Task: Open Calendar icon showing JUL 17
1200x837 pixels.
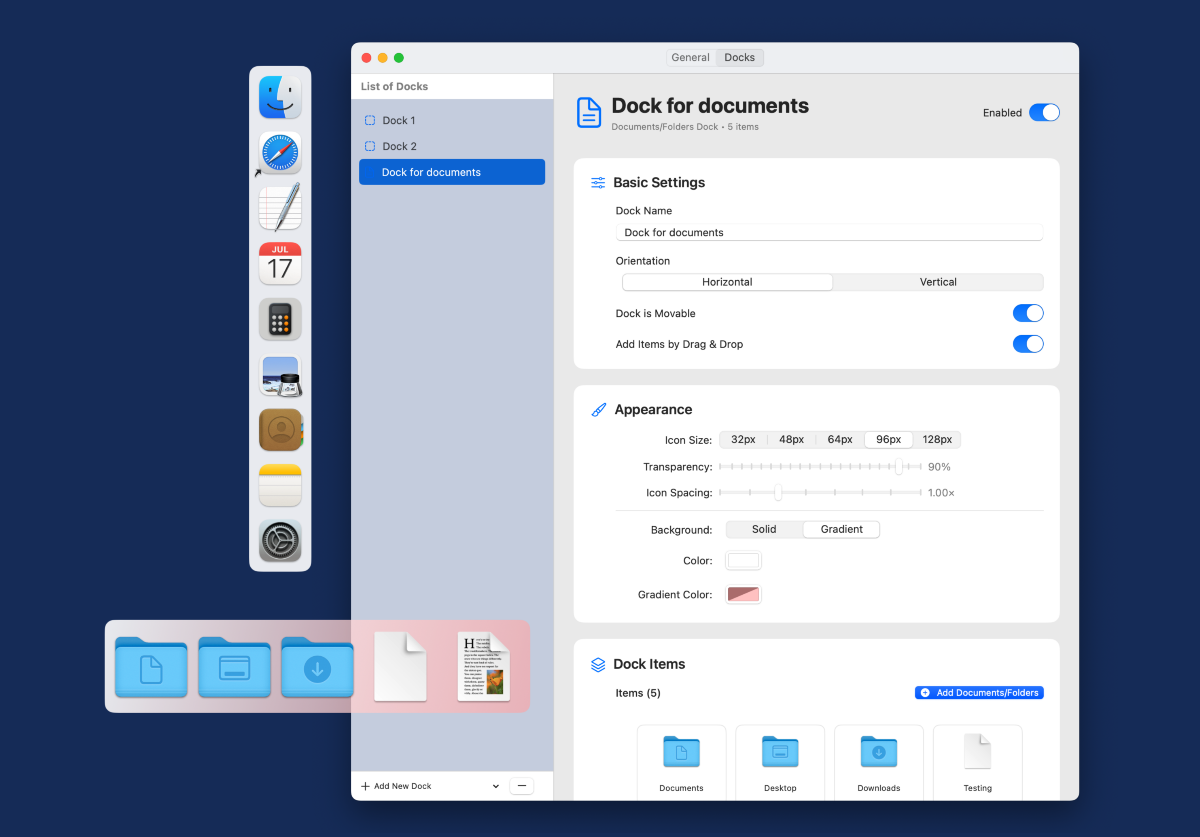Action: (x=280, y=263)
